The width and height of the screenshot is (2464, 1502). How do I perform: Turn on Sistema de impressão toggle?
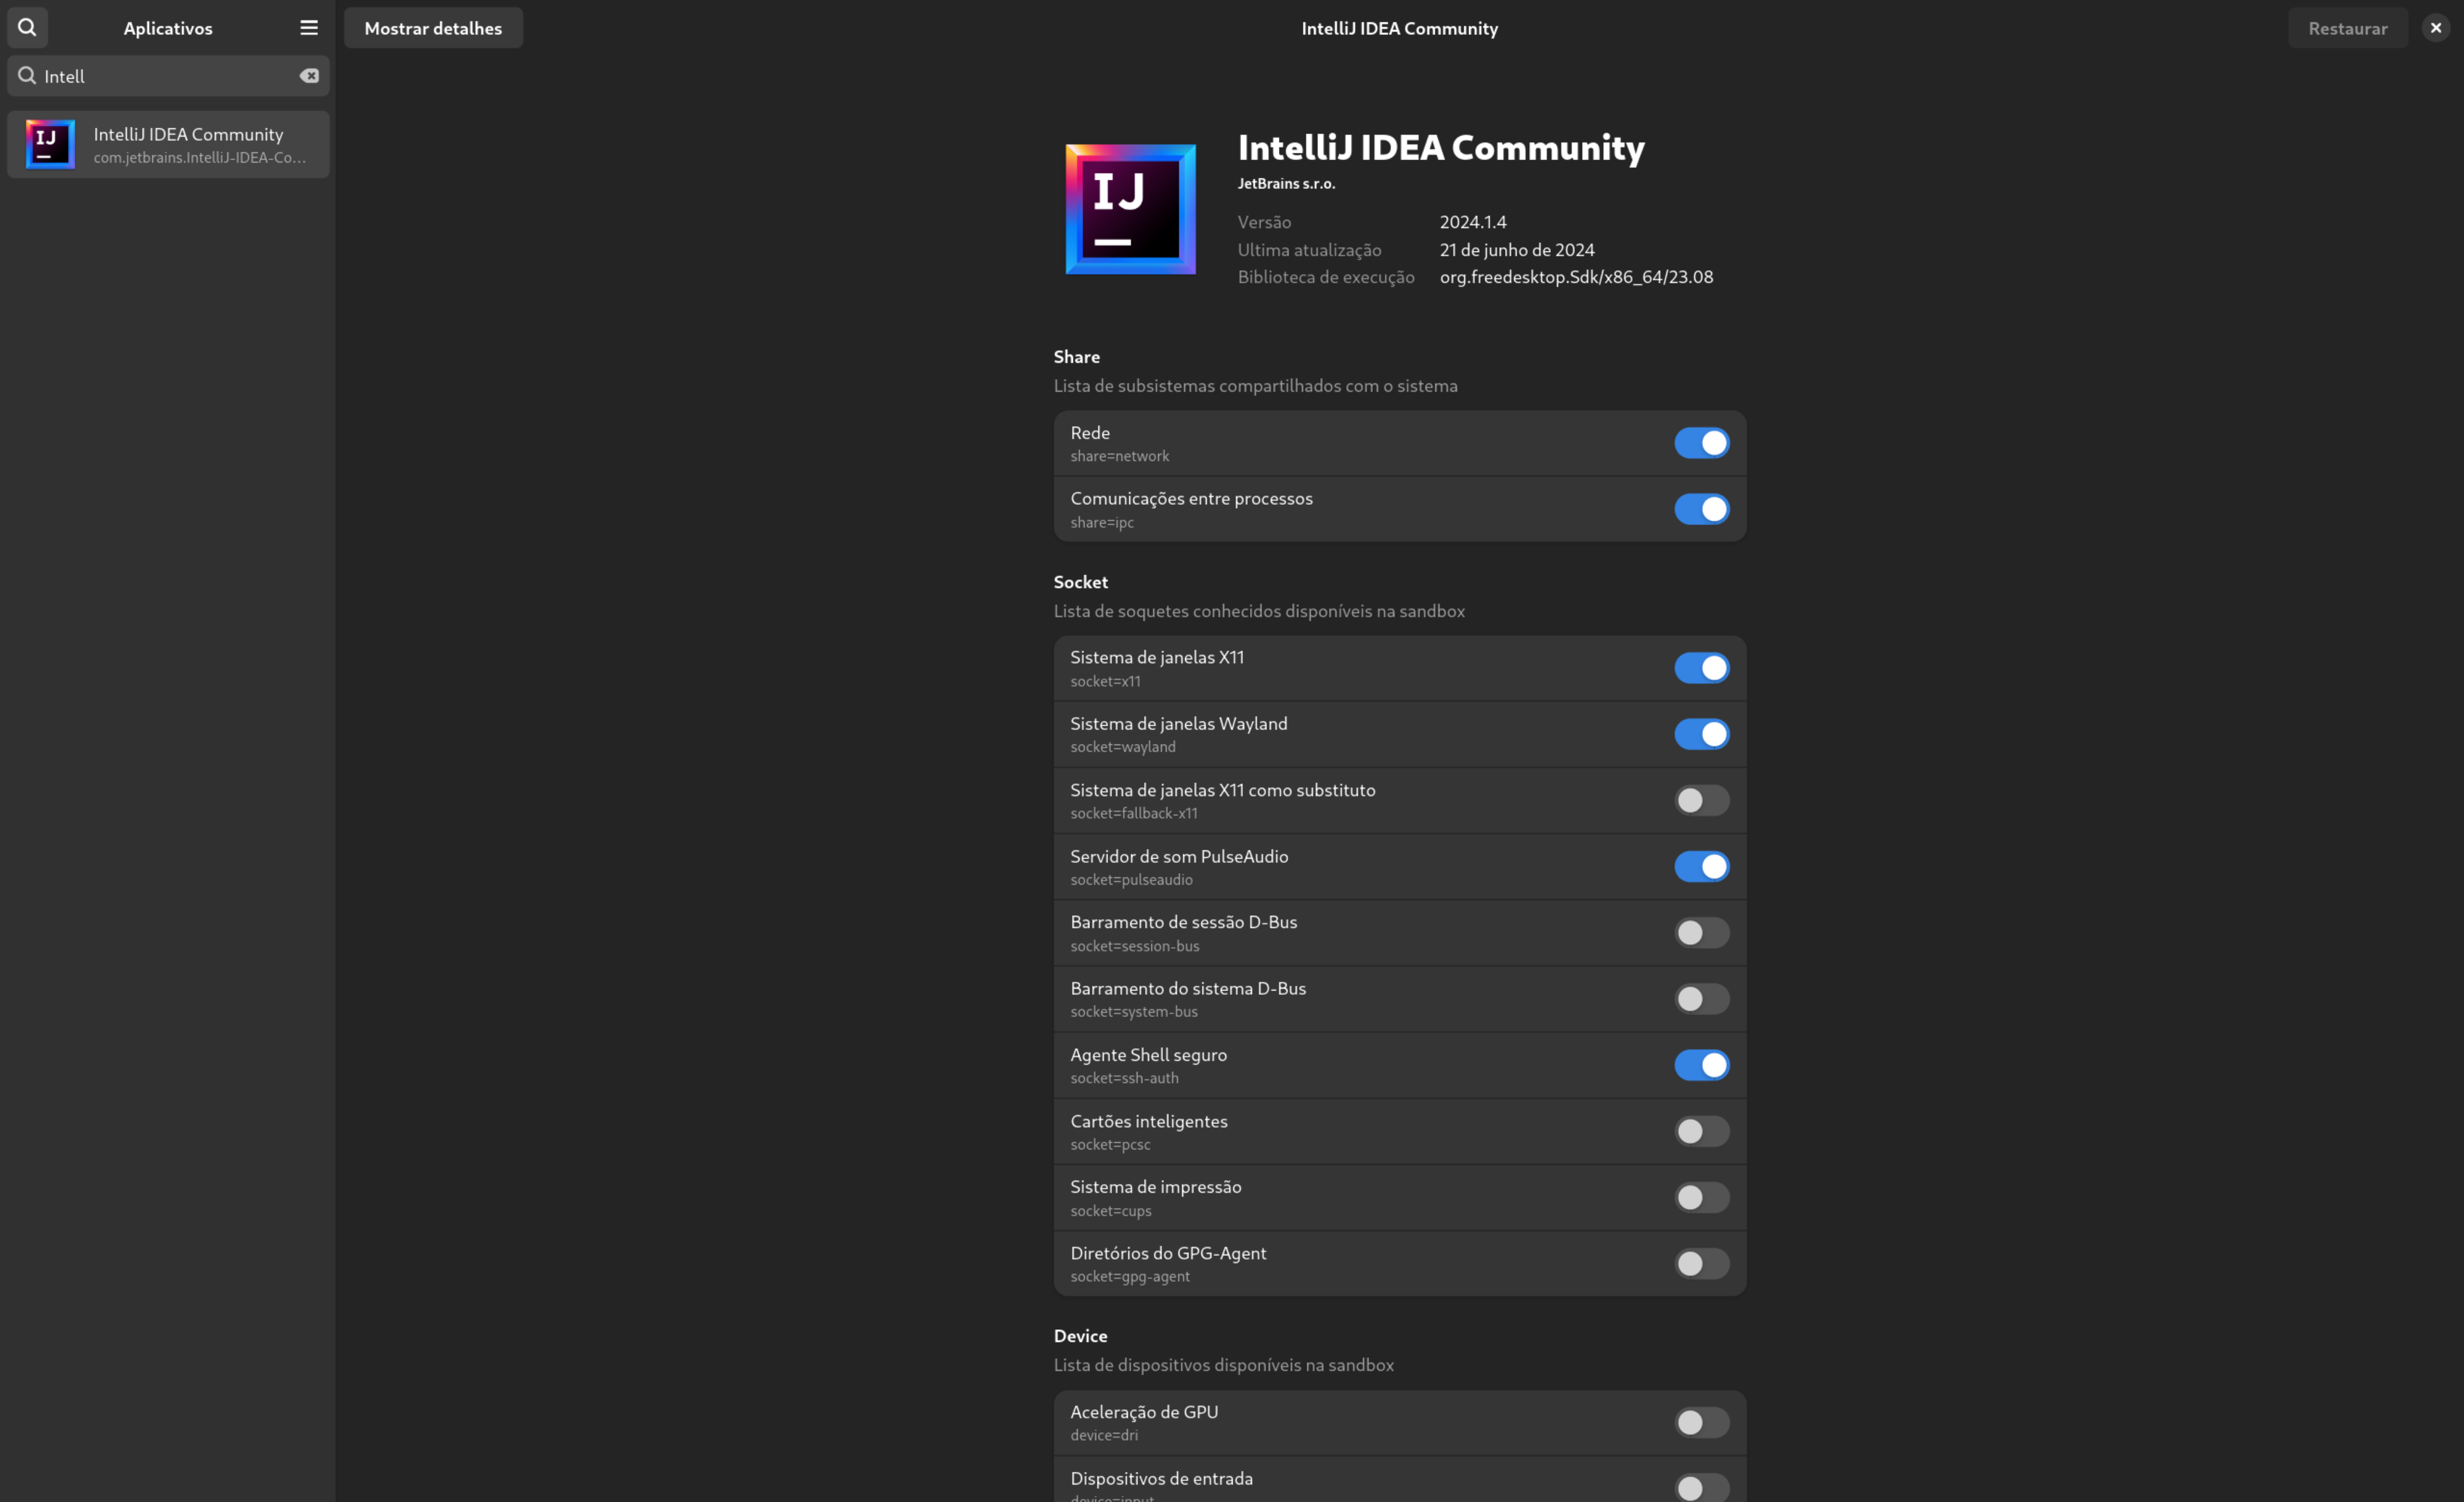pos(1701,1197)
